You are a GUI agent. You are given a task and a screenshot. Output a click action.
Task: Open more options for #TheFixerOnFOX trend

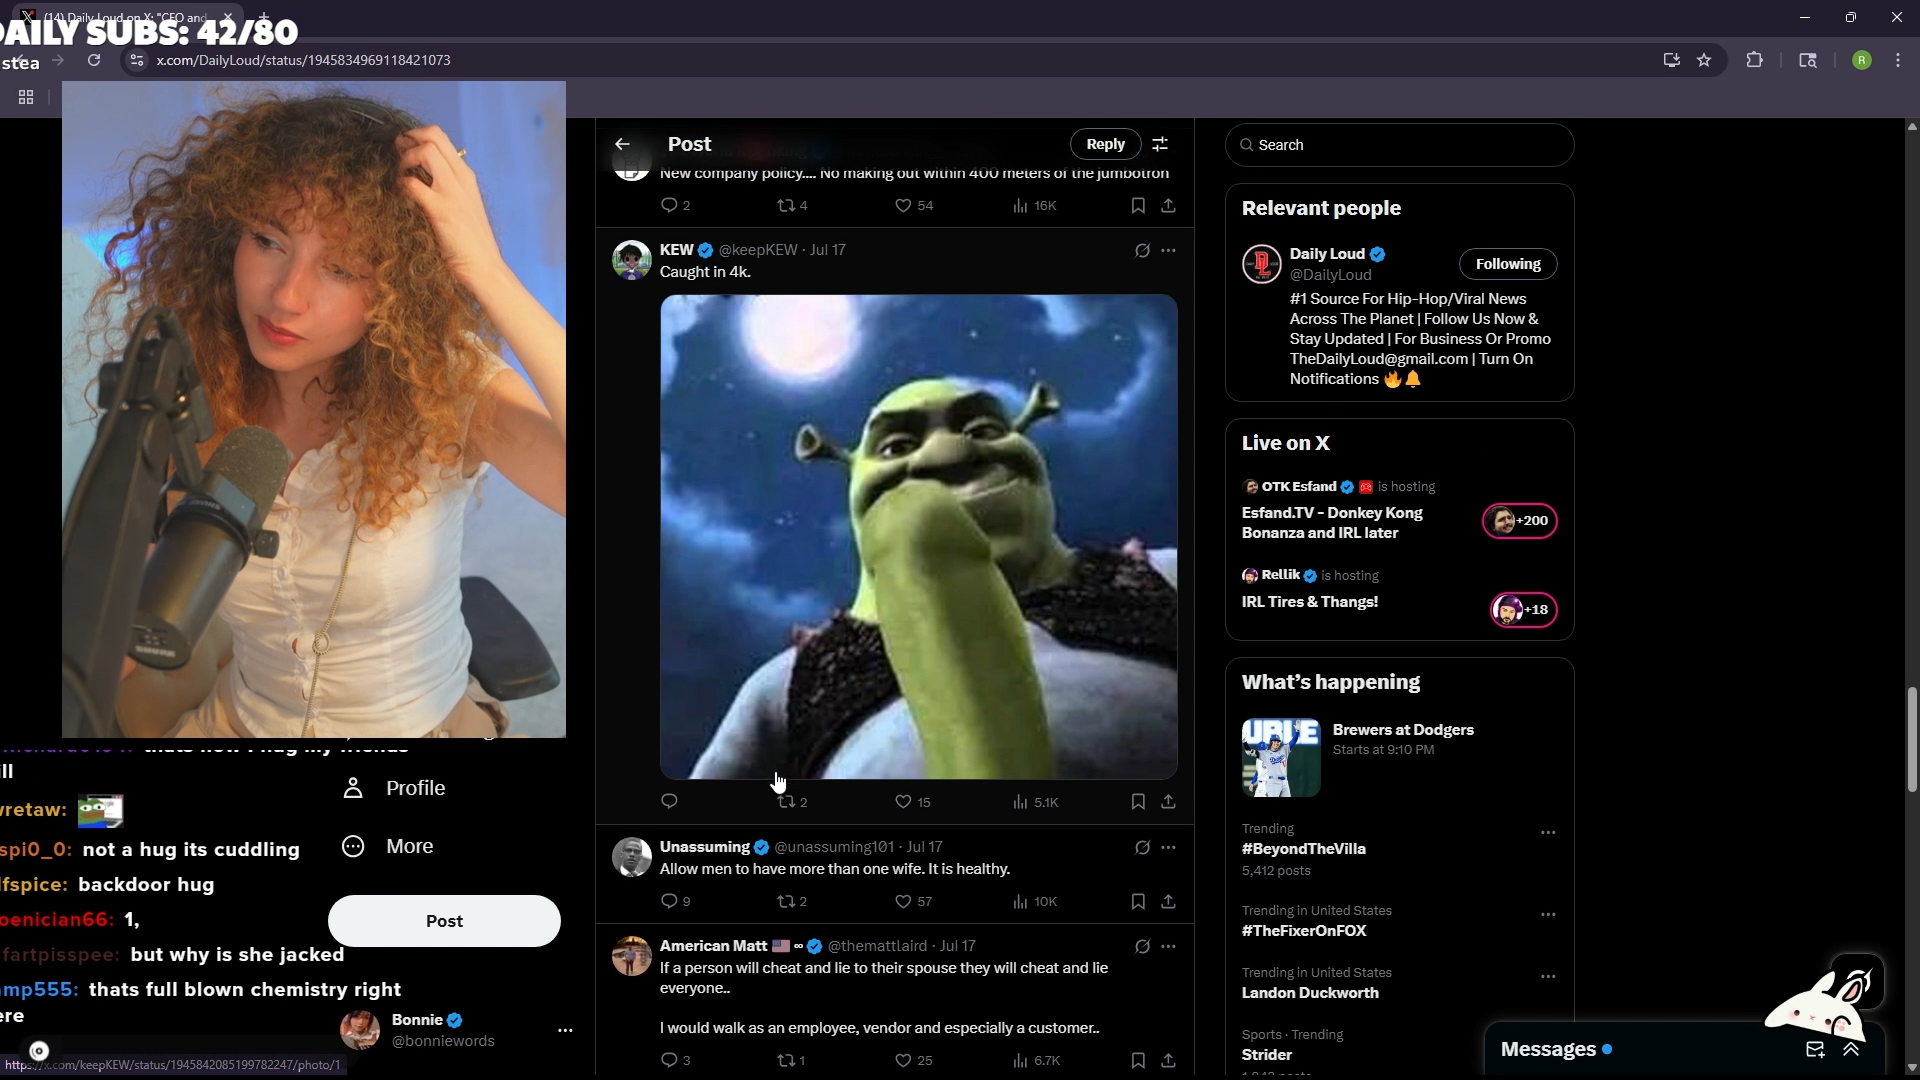[1548, 914]
